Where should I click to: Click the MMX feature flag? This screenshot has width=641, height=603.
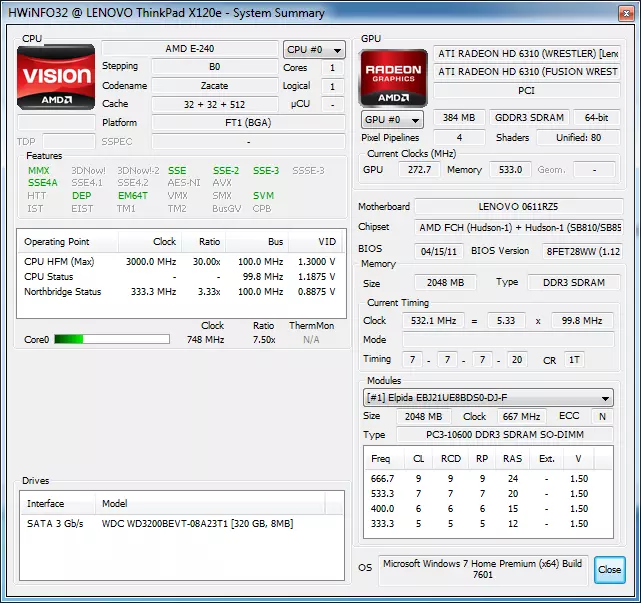[38, 170]
